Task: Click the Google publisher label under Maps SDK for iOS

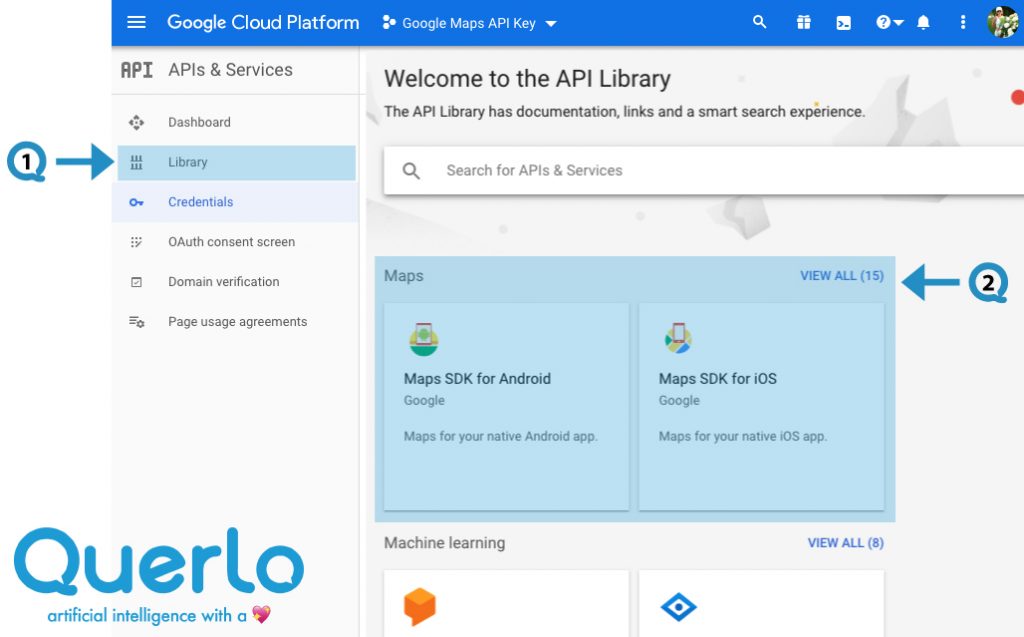Action: (679, 400)
